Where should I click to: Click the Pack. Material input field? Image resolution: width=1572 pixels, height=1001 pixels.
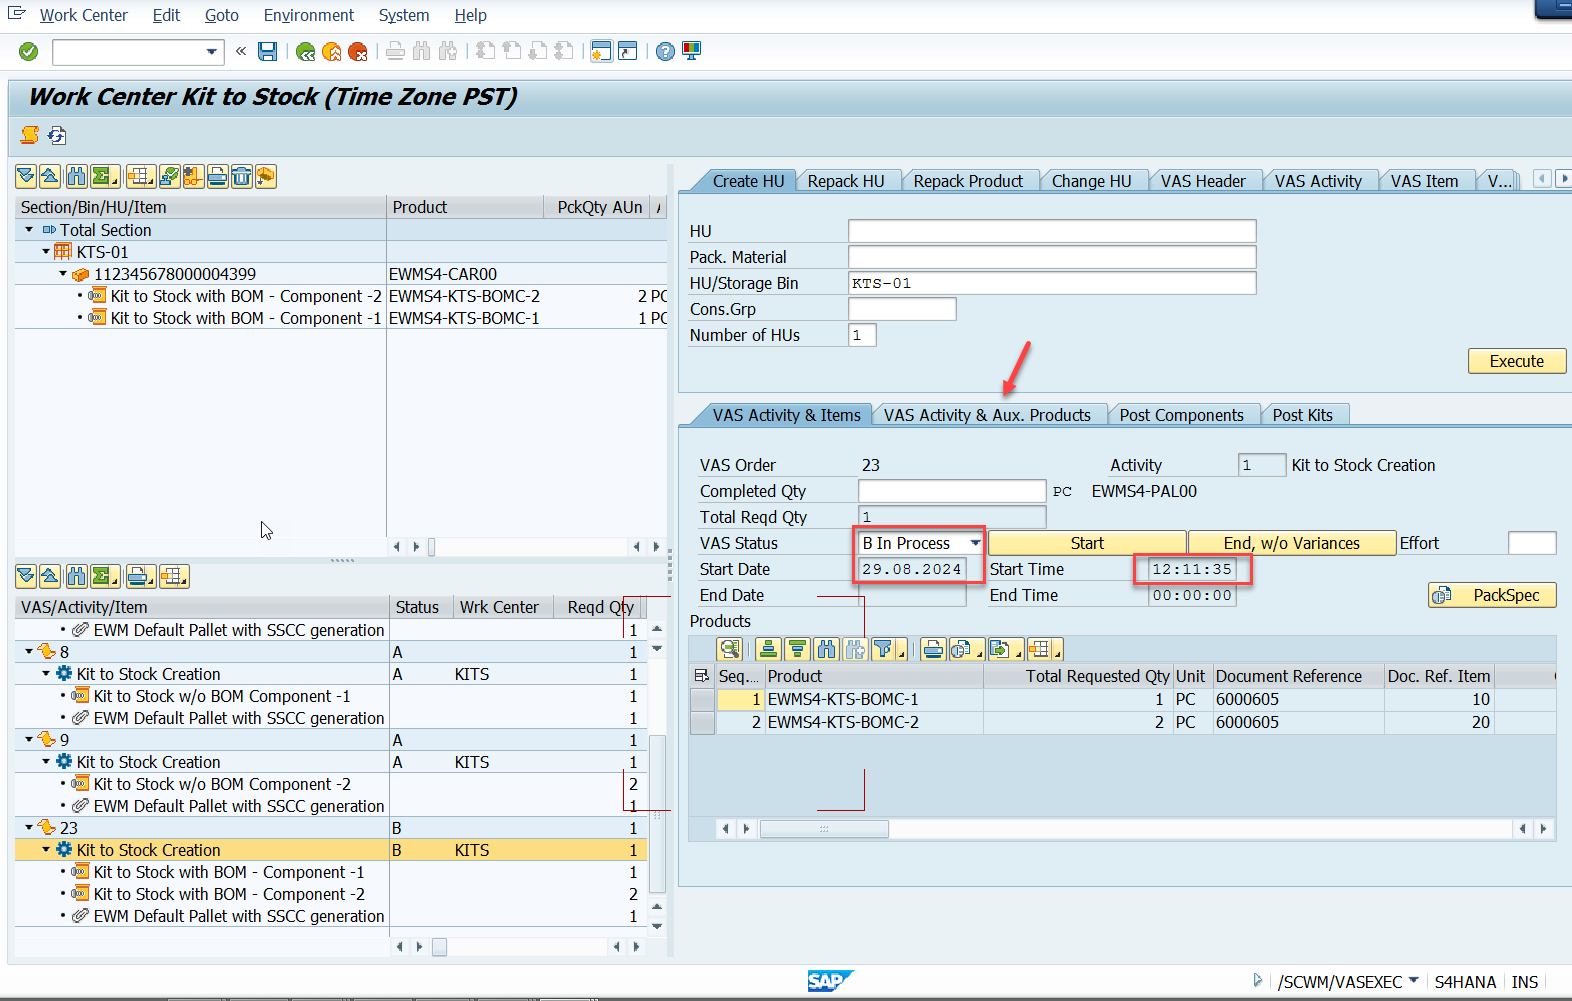pyautogui.click(x=1052, y=257)
